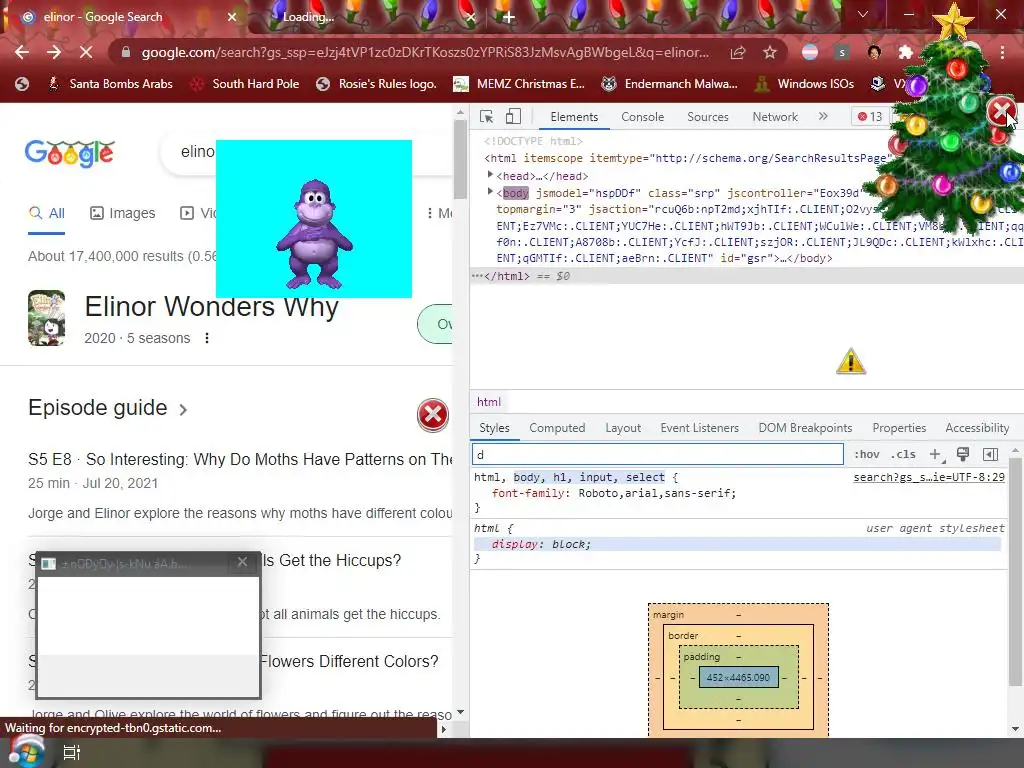Select the inspect element tool in DevTools

pos(487,117)
